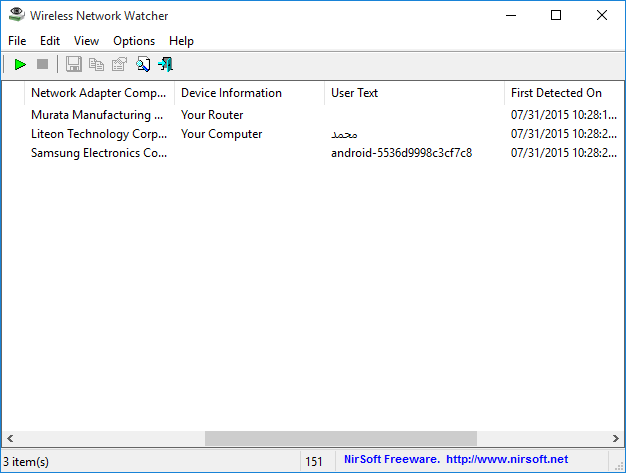
Task: Open the nirsoft.net link in status bar
Action: point(507,459)
